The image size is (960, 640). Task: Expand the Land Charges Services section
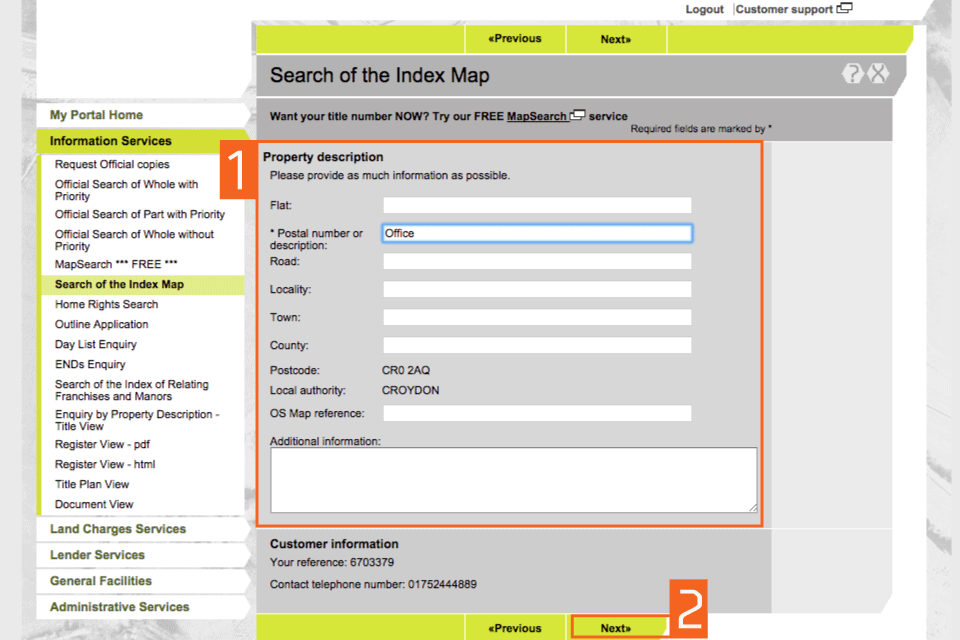click(118, 529)
